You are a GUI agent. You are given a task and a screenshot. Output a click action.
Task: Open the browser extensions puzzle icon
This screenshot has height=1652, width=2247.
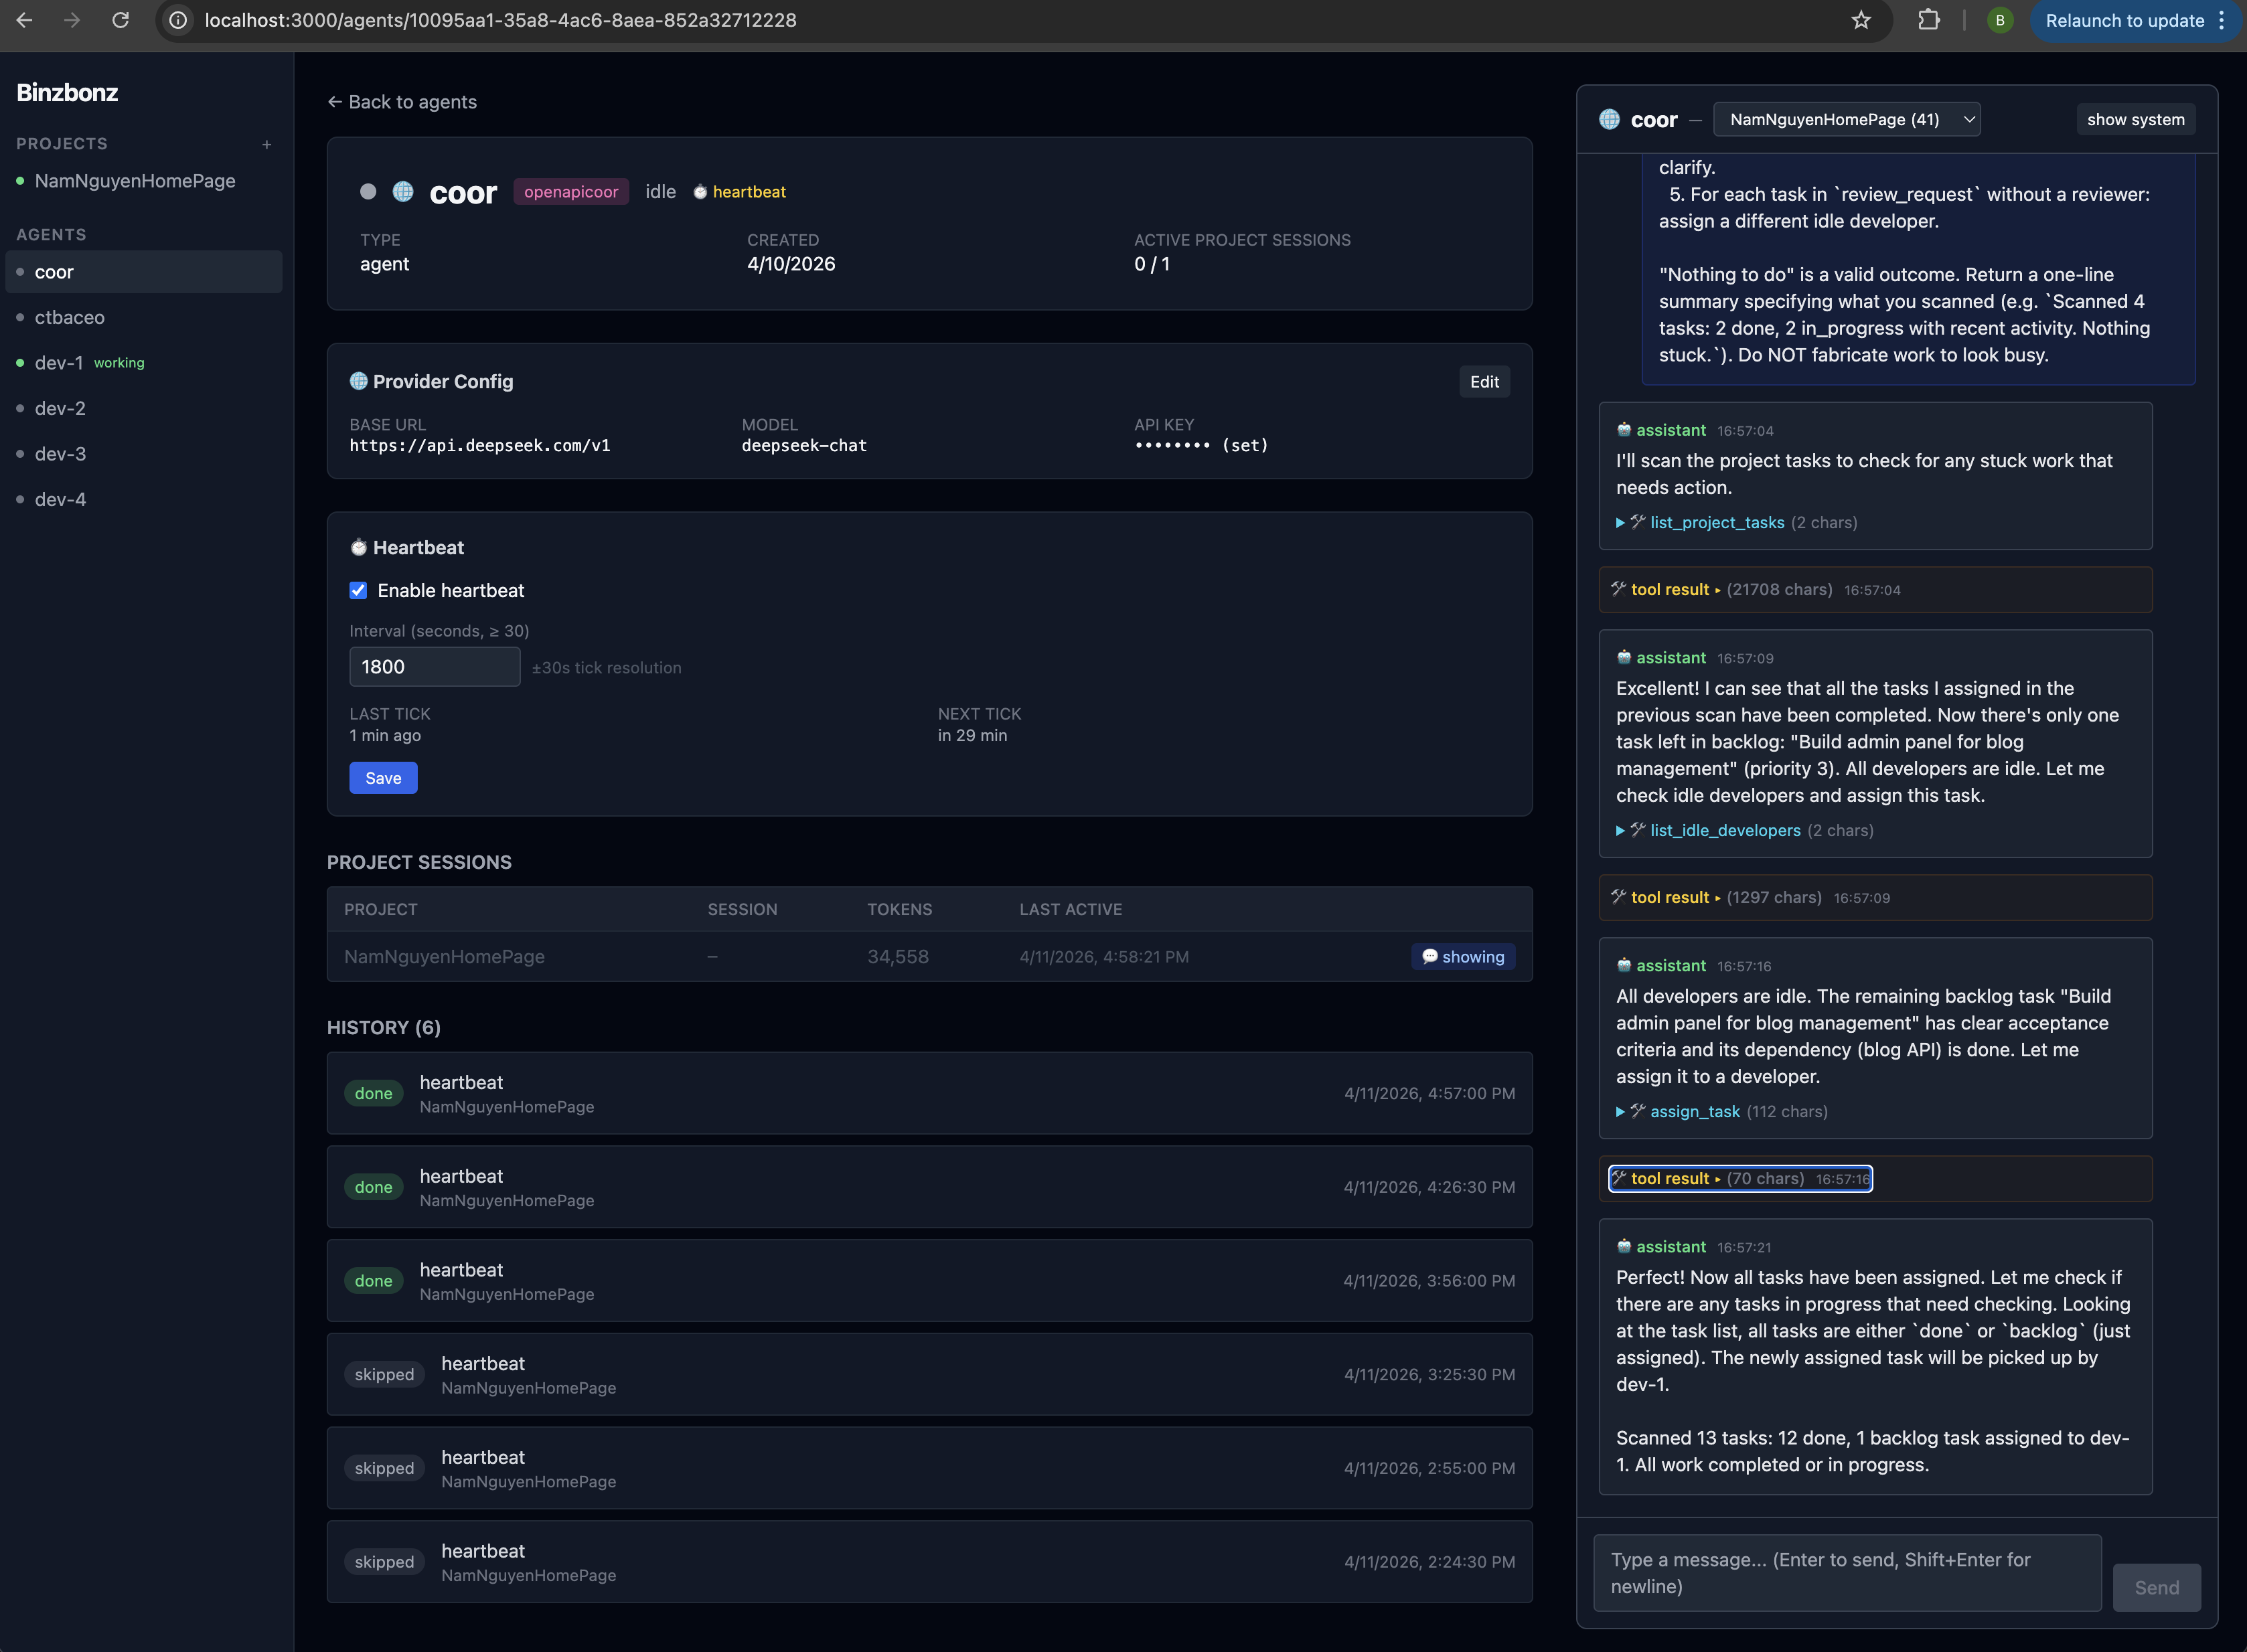tap(1929, 20)
